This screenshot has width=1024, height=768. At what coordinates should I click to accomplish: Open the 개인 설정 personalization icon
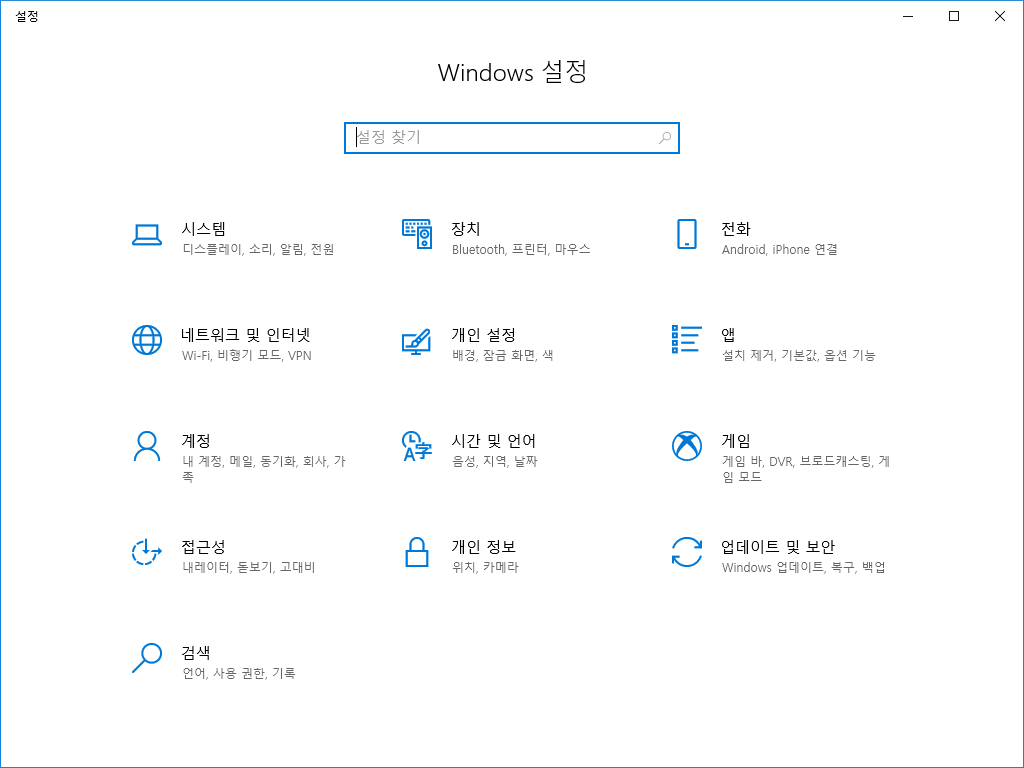[x=416, y=340]
